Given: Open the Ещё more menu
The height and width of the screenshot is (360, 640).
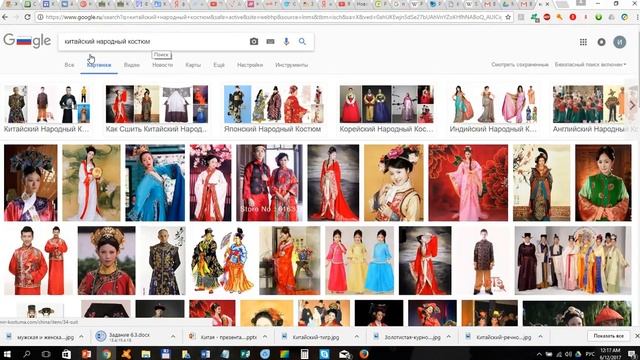Looking at the screenshot, I should (219, 65).
